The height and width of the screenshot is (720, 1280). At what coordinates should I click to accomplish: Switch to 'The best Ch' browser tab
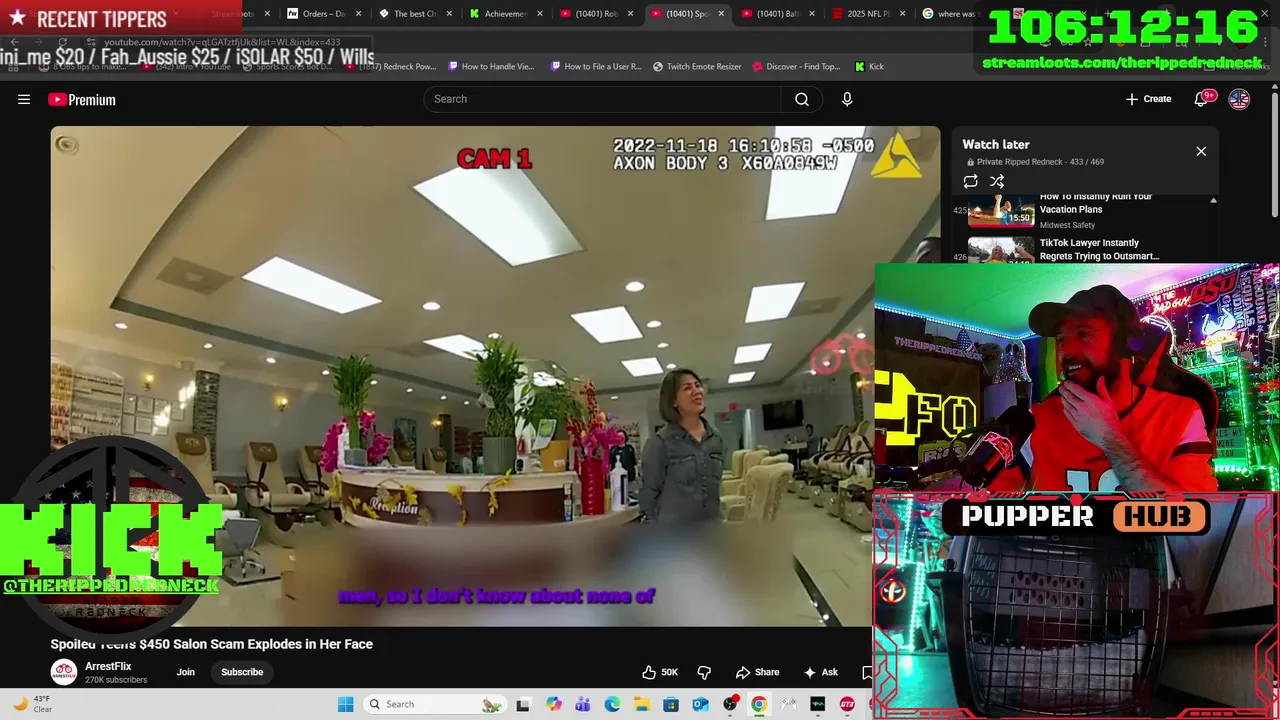click(414, 14)
